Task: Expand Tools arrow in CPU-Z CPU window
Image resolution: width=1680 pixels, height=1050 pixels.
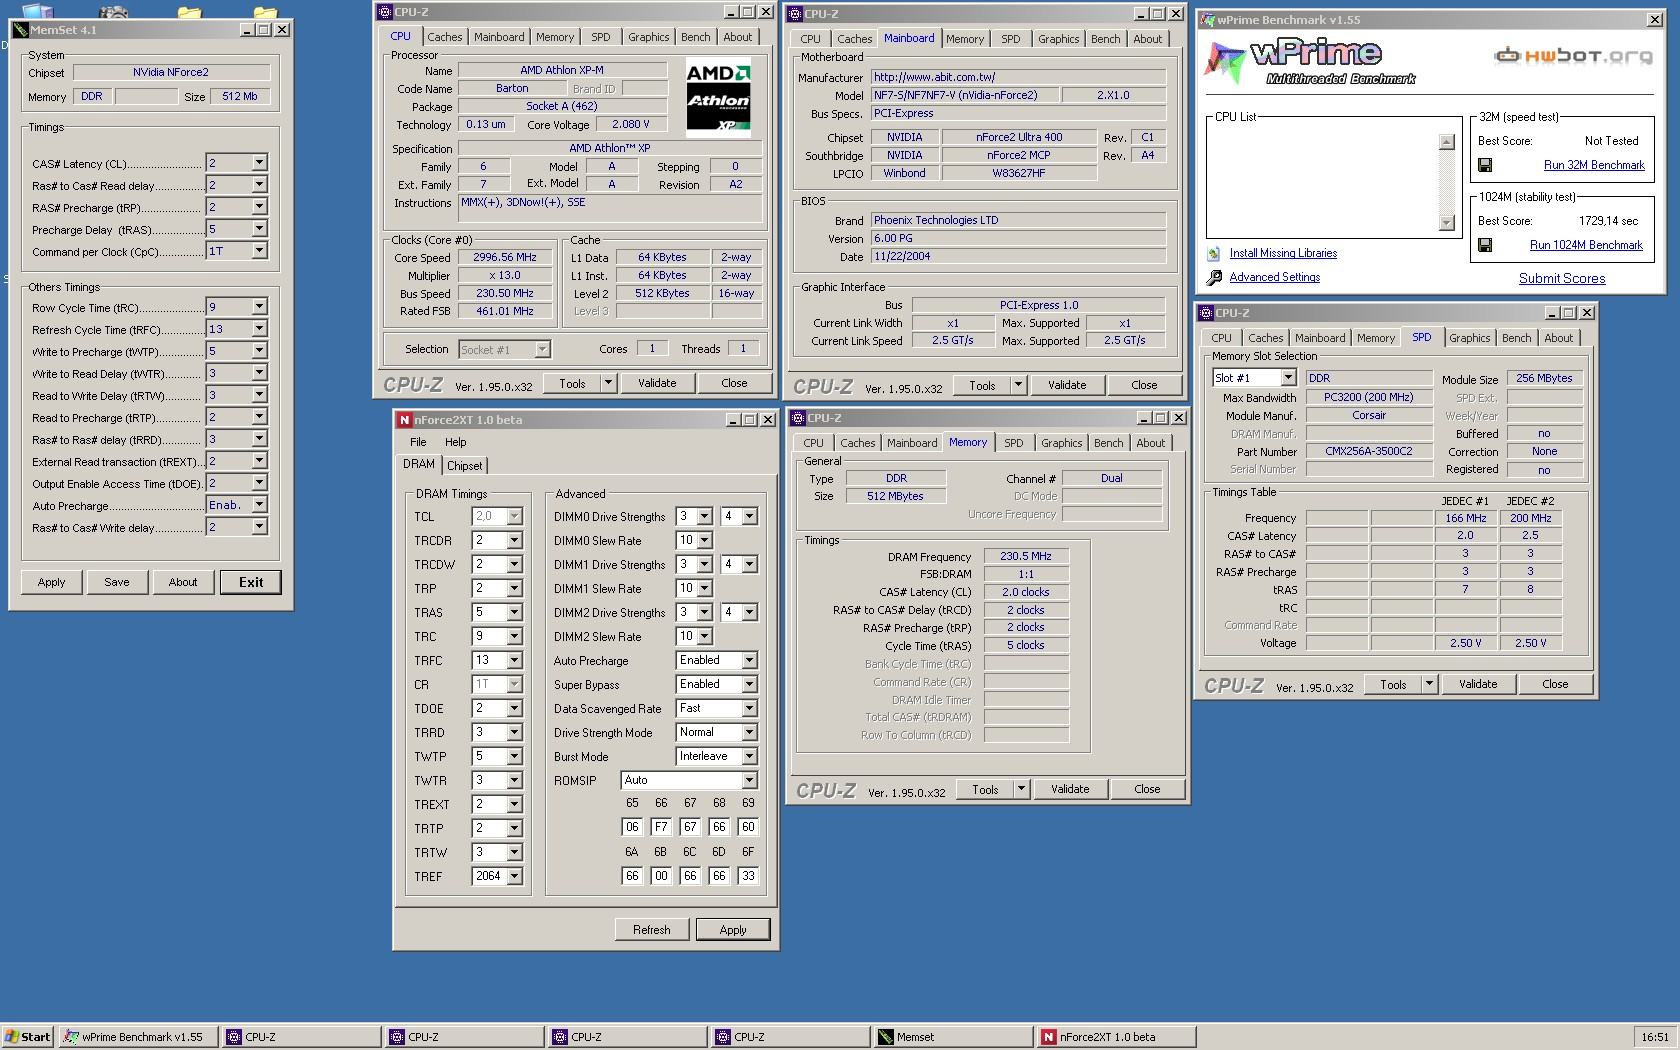Action: coord(607,383)
